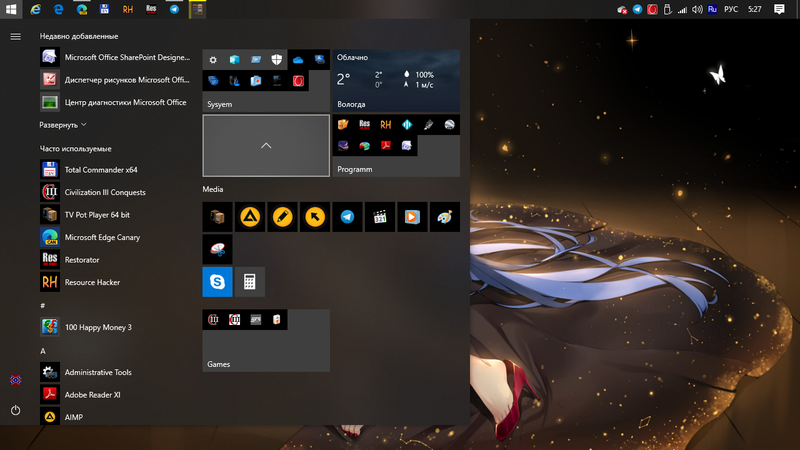The height and width of the screenshot is (450, 800).
Task: Launch Adobe Reader XI from app list
Action: click(x=116, y=394)
